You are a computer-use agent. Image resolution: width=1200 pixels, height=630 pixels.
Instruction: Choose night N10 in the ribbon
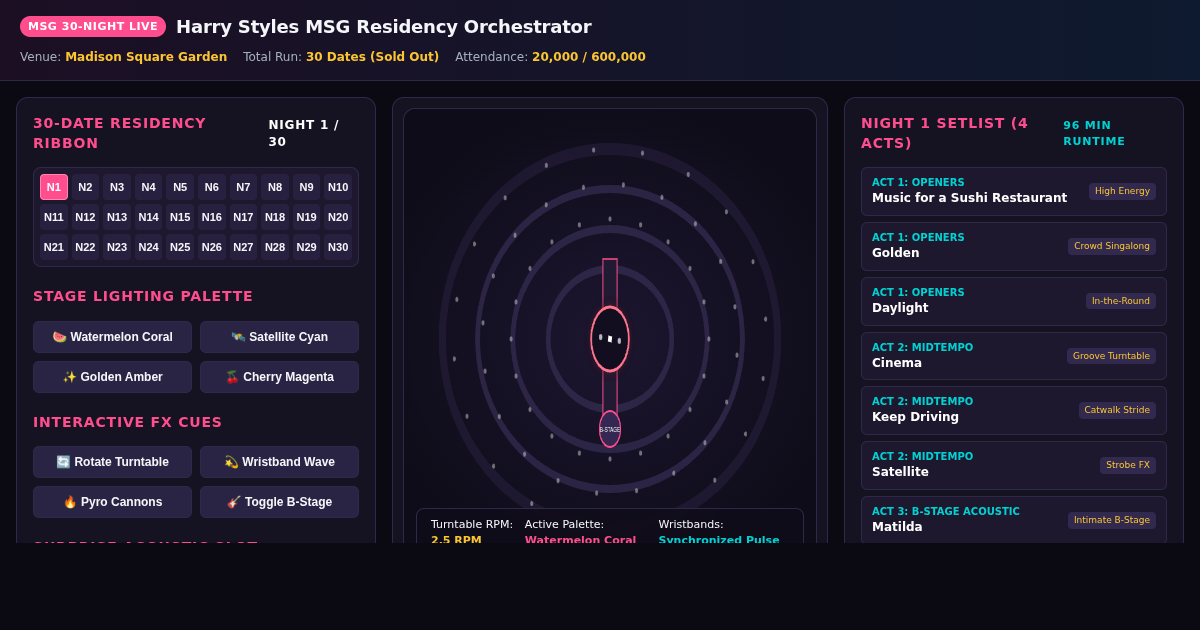click(x=338, y=187)
